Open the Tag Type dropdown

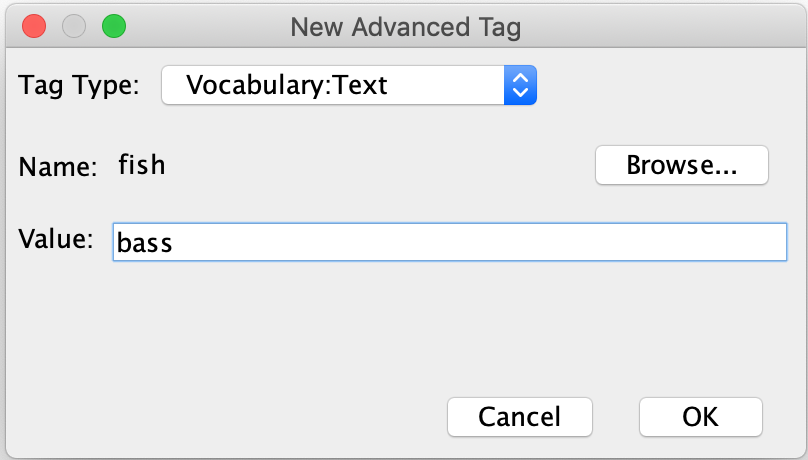pyautogui.click(x=348, y=86)
